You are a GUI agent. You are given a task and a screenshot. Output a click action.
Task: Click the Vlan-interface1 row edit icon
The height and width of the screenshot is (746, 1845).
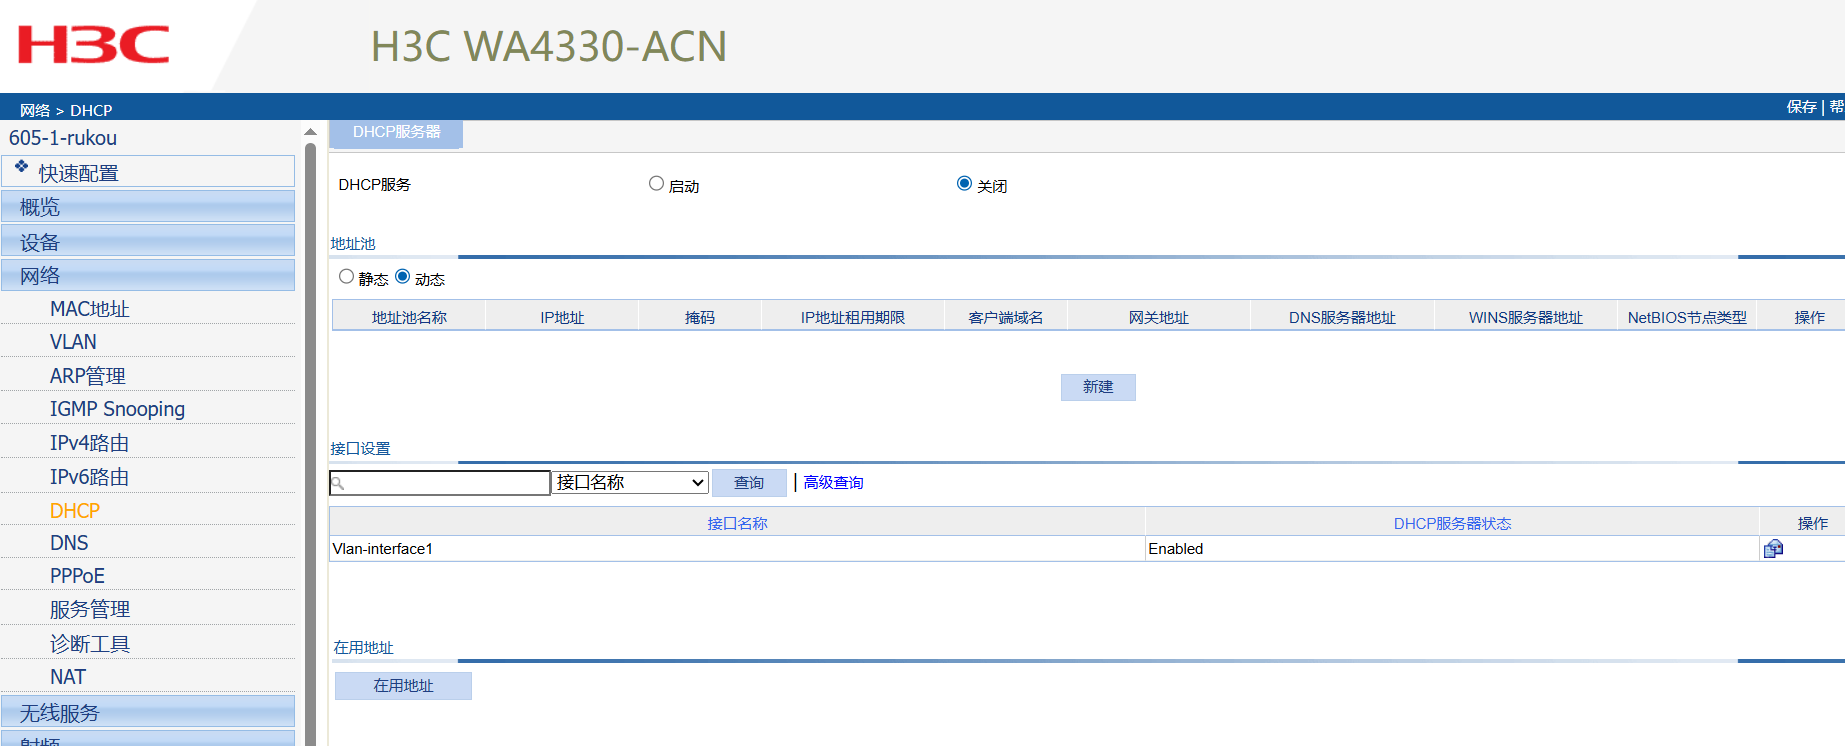click(x=1773, y=548)
